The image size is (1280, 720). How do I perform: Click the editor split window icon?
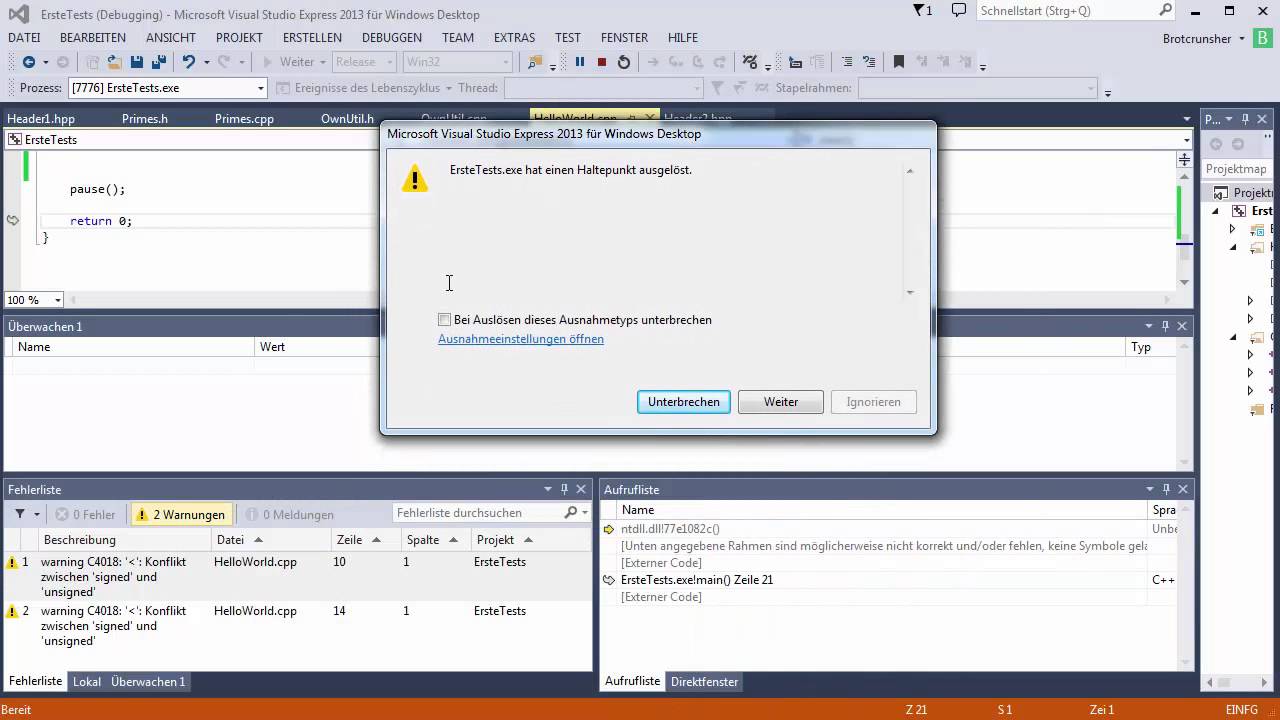1185,159
